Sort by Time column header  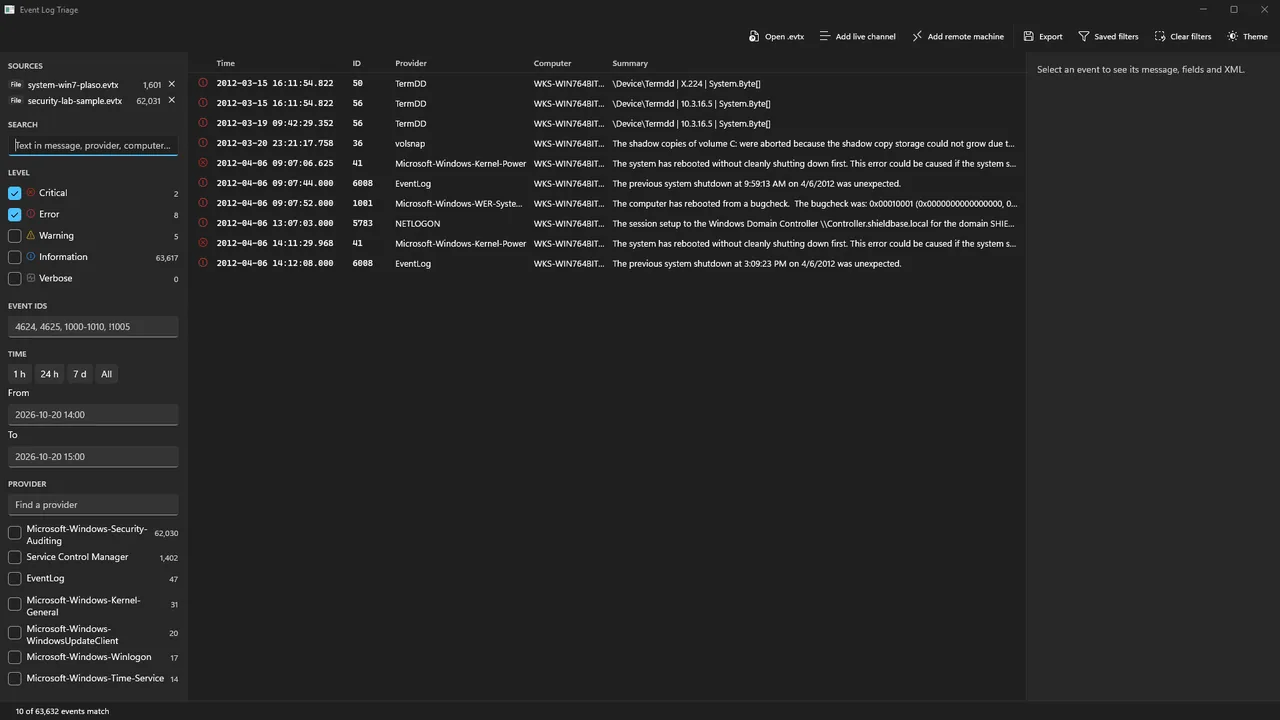(226, 63)
